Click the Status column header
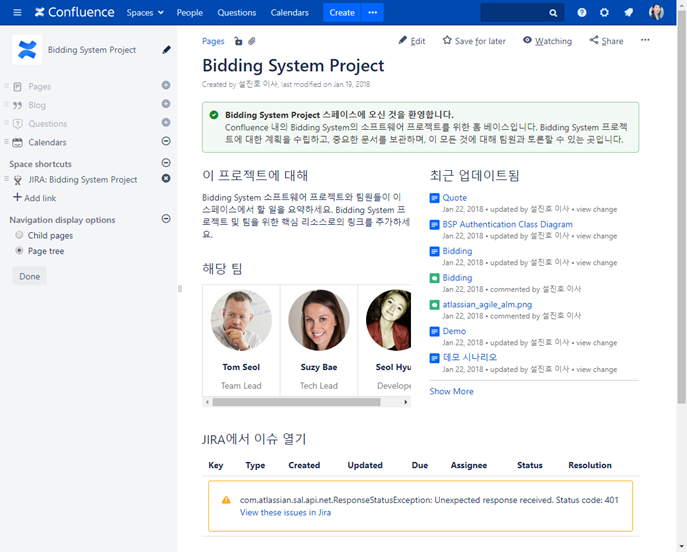This screenshot has height=552, width=687. click(530, 465)
